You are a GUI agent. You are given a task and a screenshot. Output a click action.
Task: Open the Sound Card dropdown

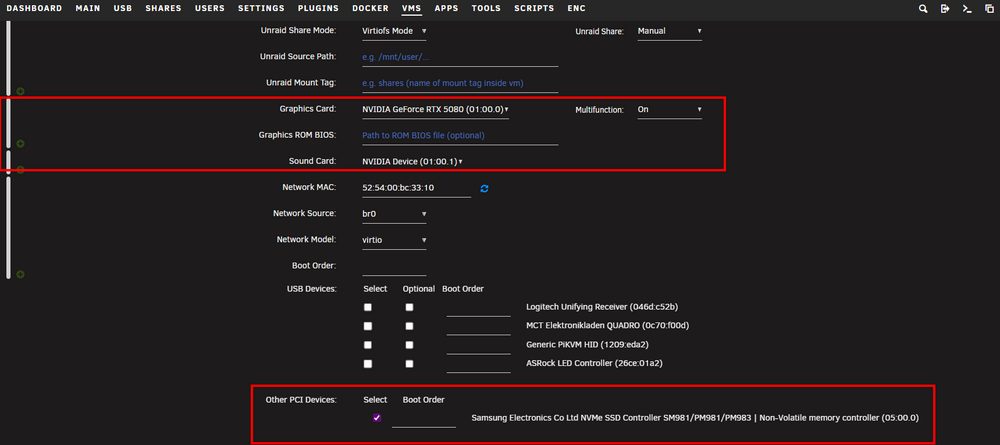tap(412, 162)
